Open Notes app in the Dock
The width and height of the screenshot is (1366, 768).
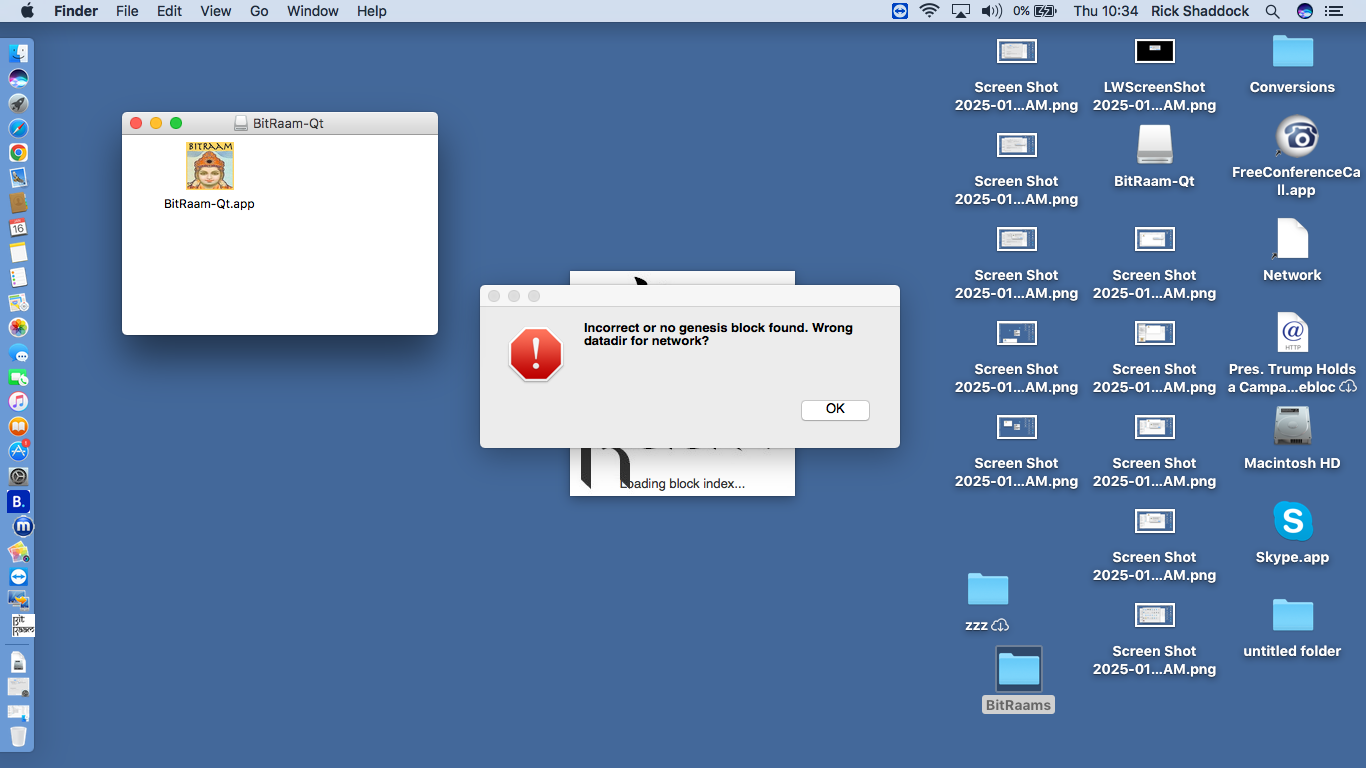click(x=18, y=252)
